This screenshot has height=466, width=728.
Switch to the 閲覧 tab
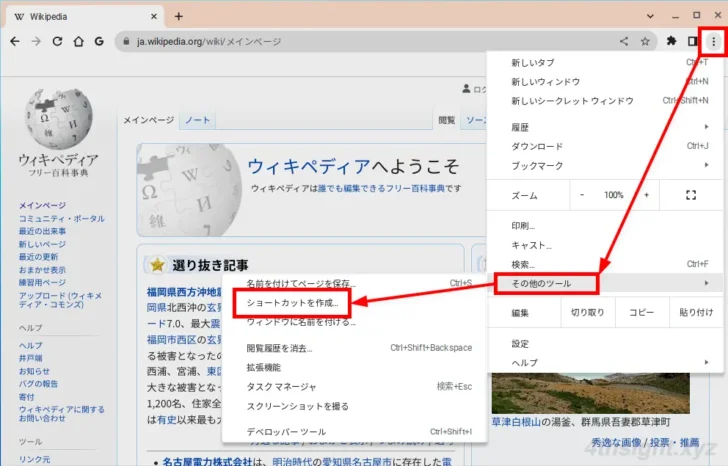(x=447, y=120)
